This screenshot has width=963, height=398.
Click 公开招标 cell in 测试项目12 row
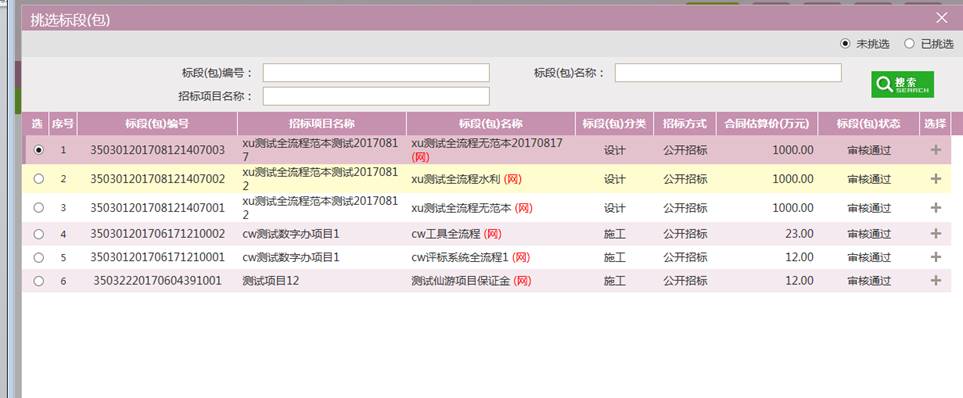[x=685, y=281]
